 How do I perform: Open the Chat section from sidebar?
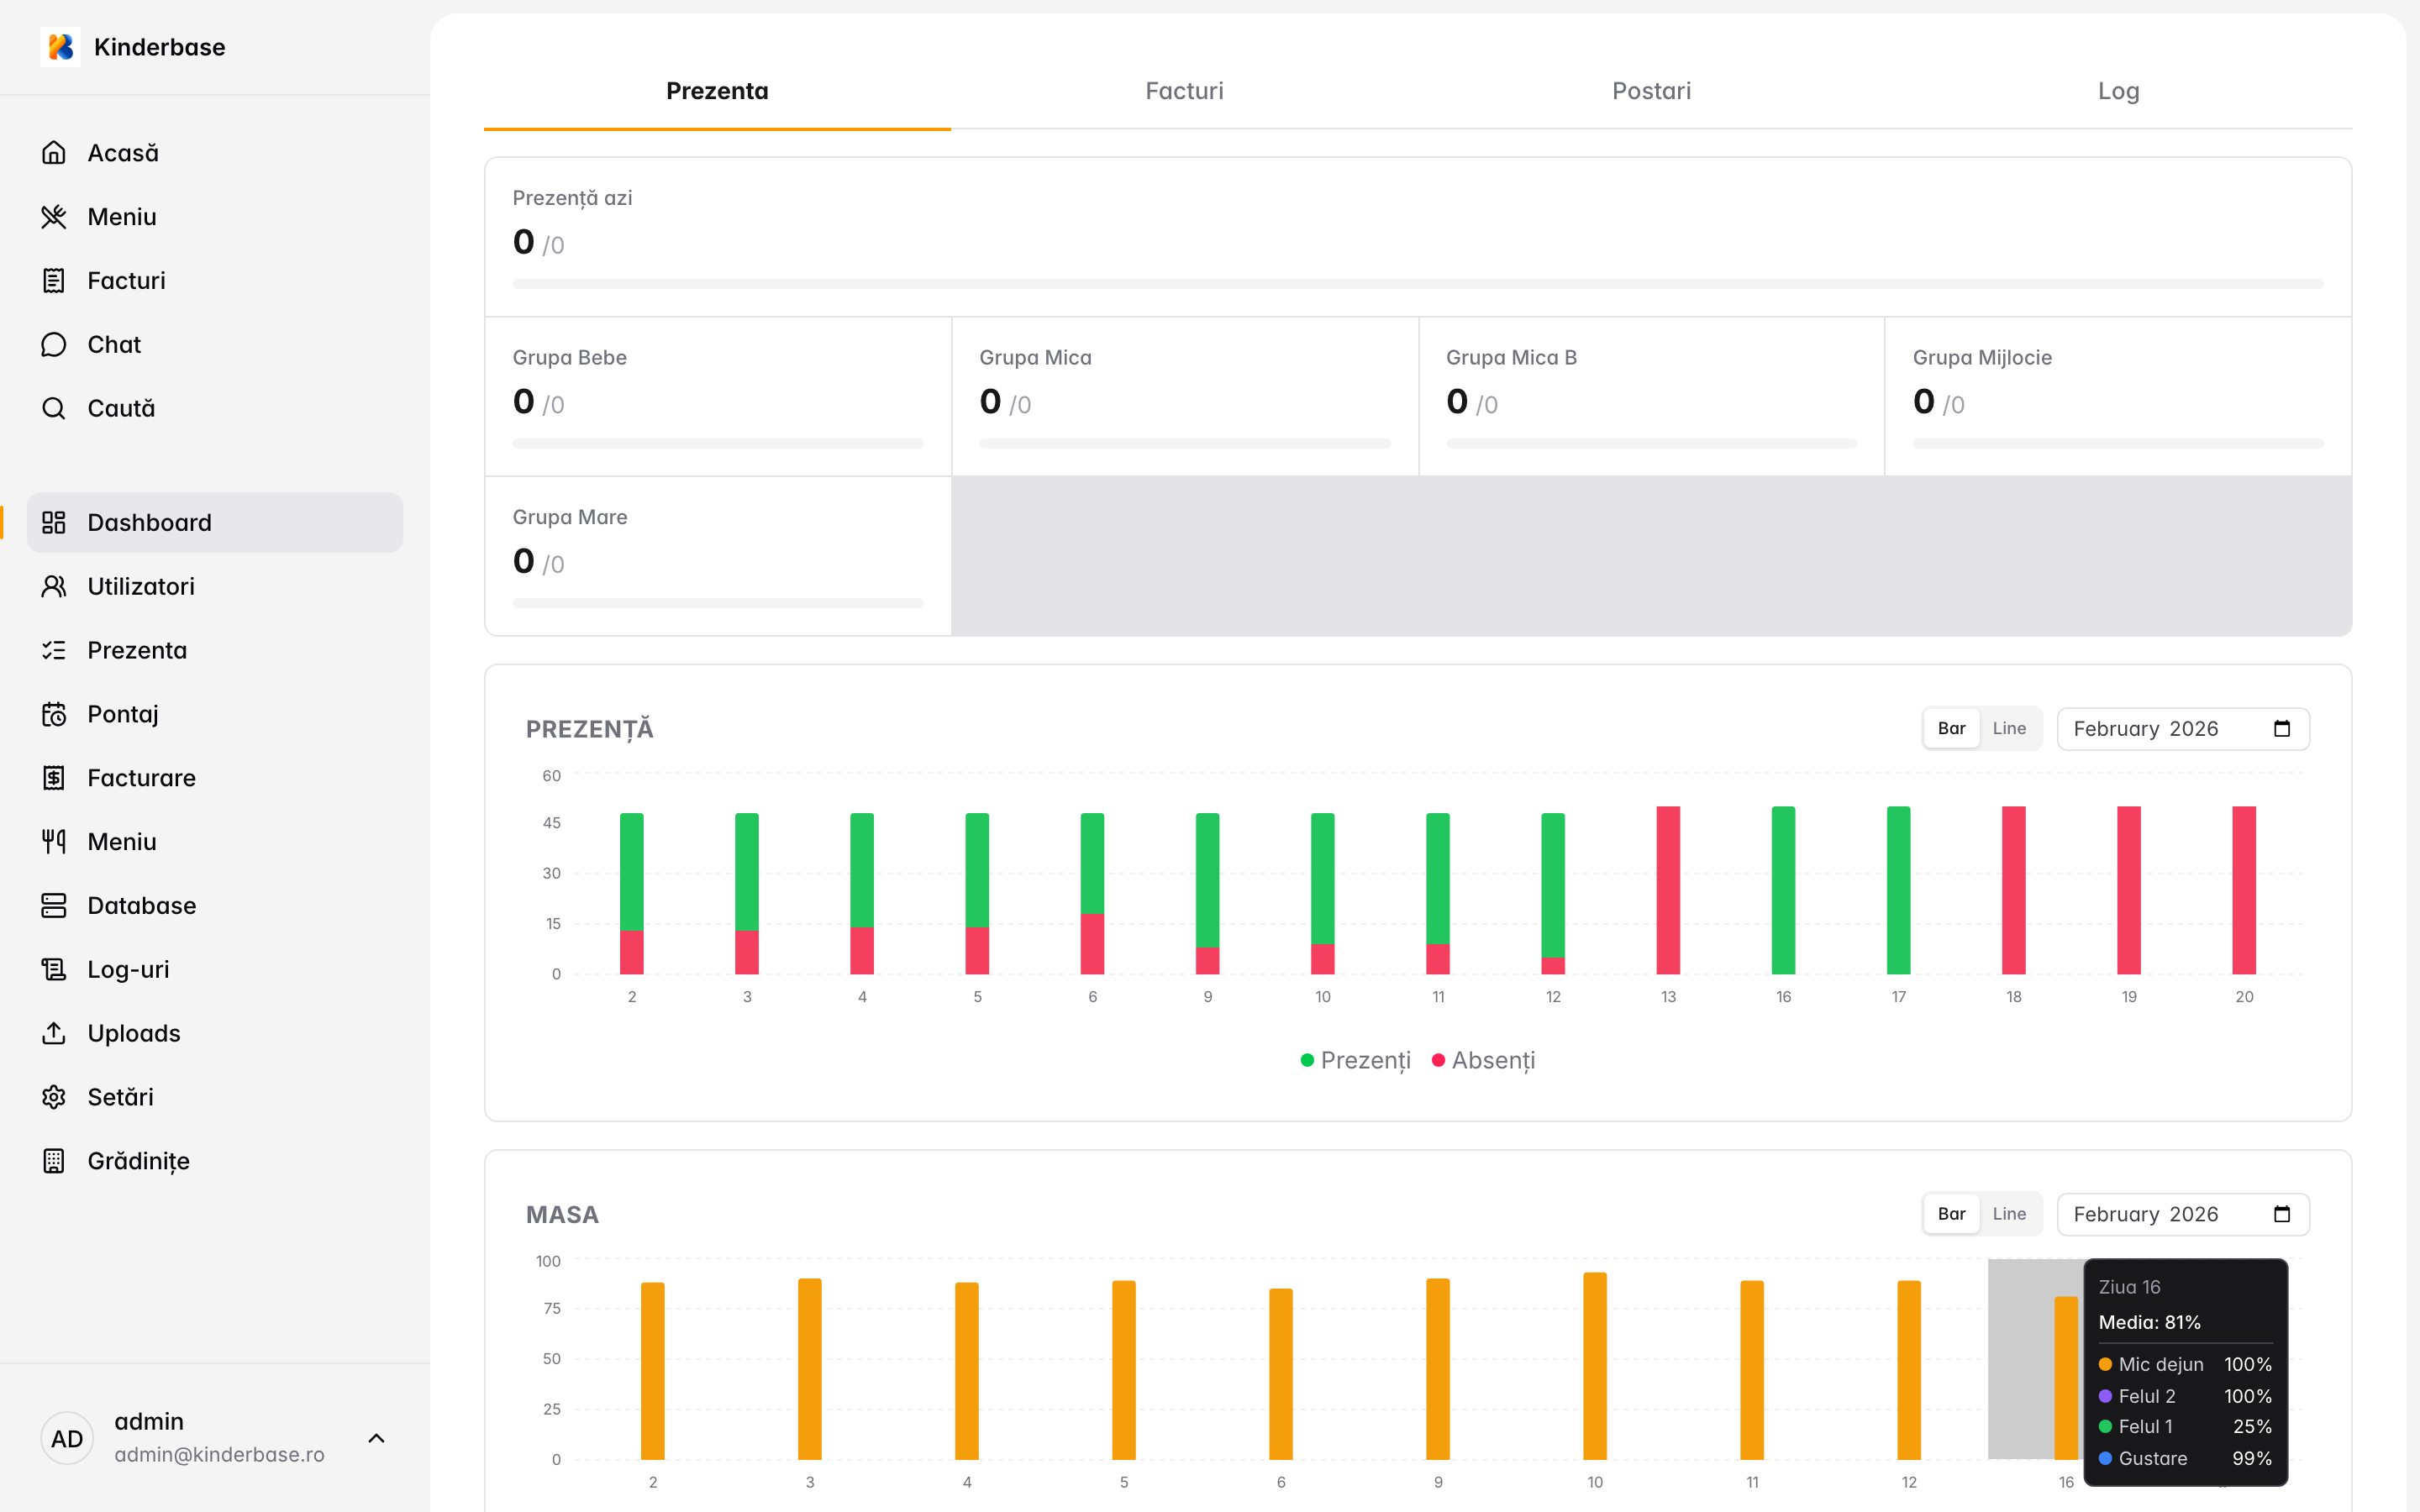pyautogui.click(x=113, y=344)
